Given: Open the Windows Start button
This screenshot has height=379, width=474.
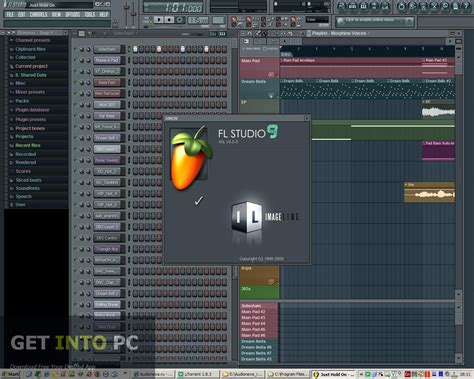Looking at the screenshot, I should [11, 374].
